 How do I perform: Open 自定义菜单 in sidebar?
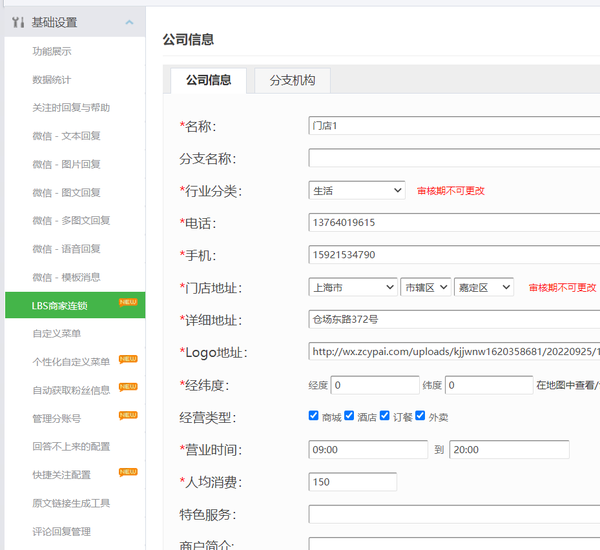[57, 334]
